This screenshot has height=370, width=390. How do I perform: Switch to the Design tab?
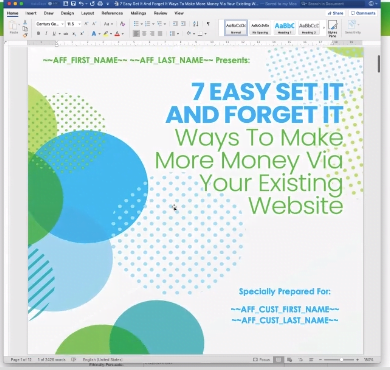tap(67, 13)
